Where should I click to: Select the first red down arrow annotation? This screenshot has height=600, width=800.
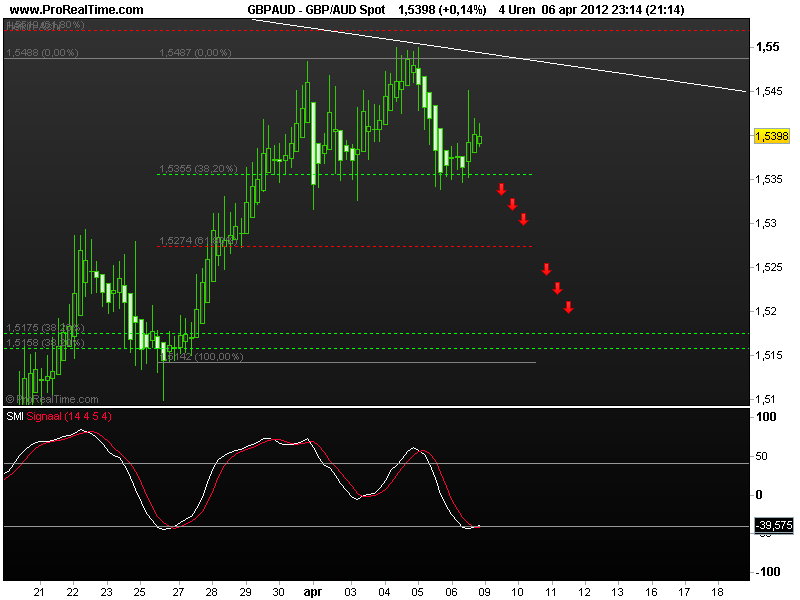click(x=500, y=187)
